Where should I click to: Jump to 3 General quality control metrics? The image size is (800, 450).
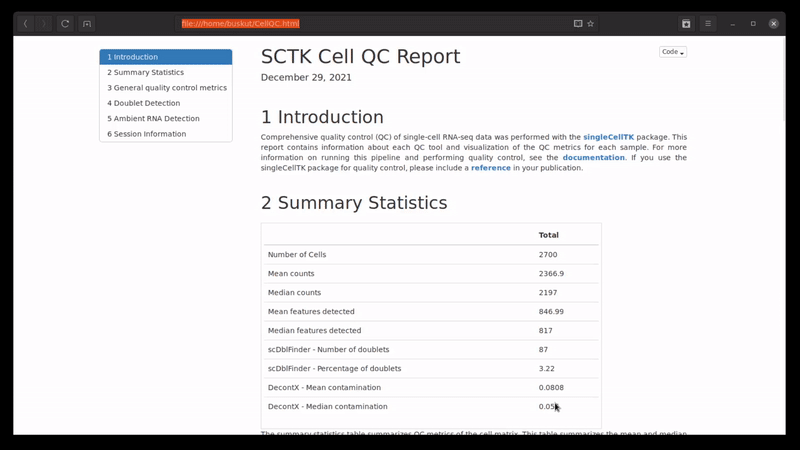[166, 88]
